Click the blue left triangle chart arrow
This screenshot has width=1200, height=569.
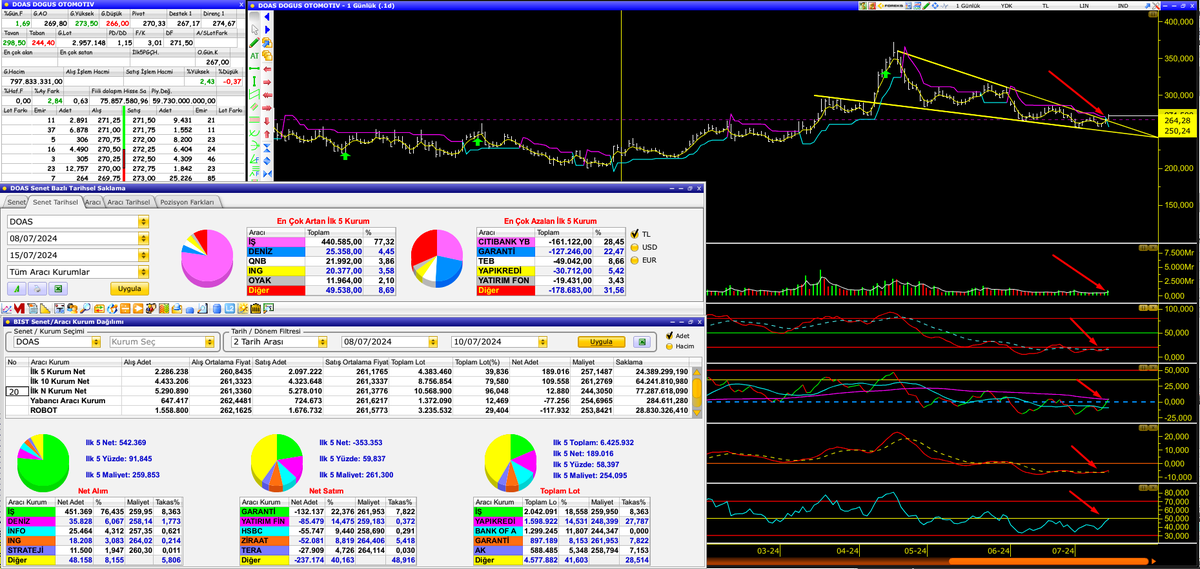click(268, 16)
